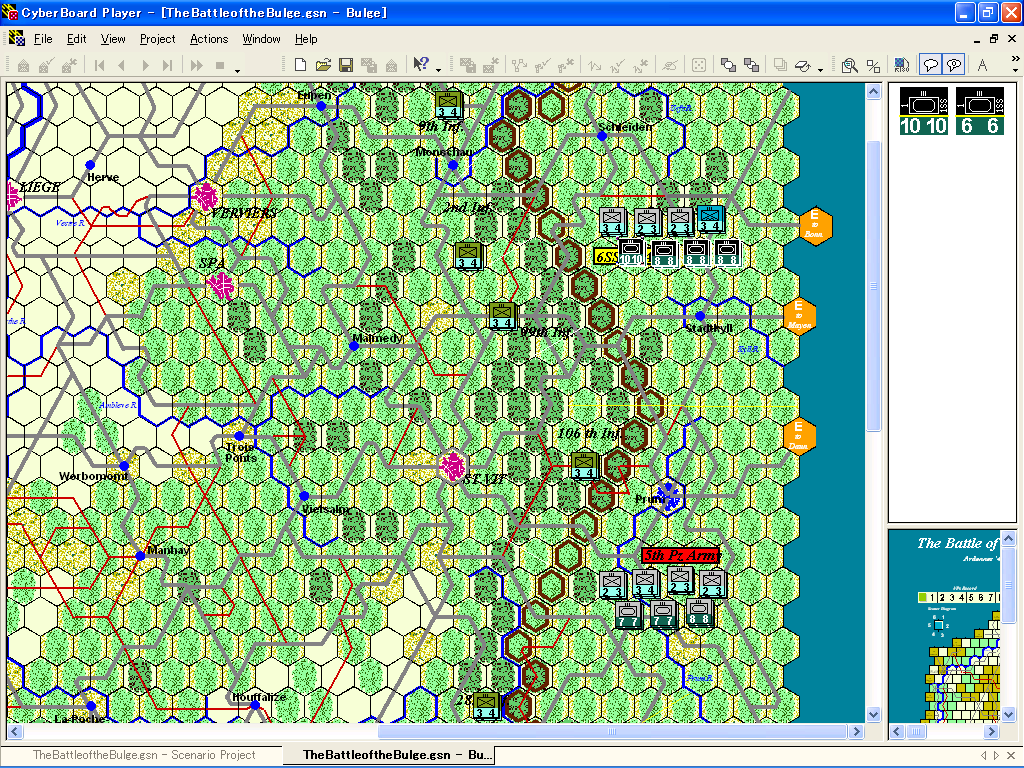Click the map's horizontal scrollbar left arrow
The height and width of the screenshot is (768, 1024).
14,731
